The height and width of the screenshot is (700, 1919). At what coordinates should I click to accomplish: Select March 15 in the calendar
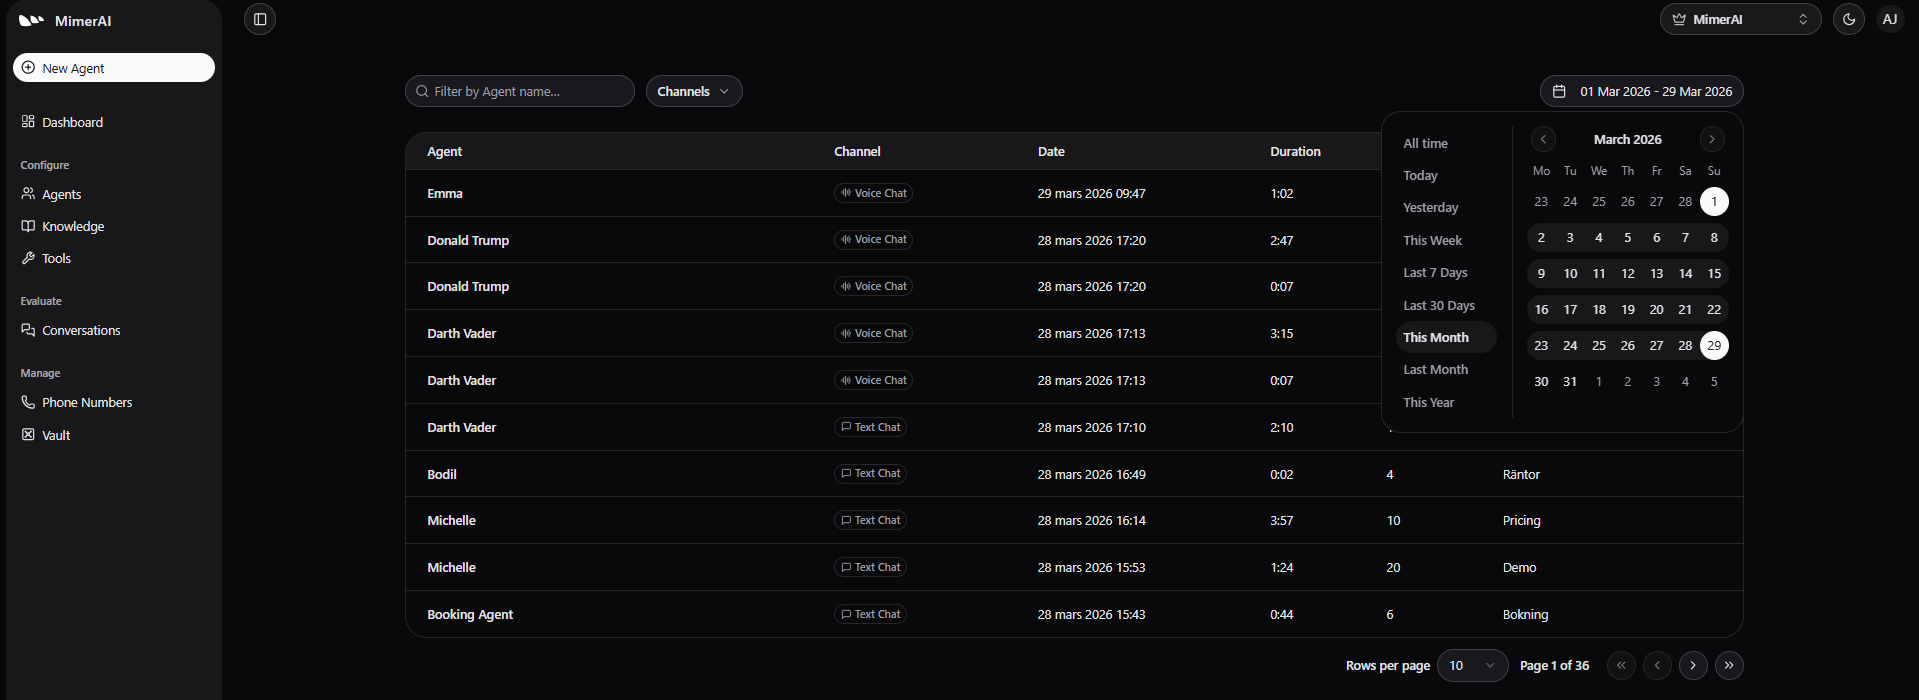tap(1713, 274)
